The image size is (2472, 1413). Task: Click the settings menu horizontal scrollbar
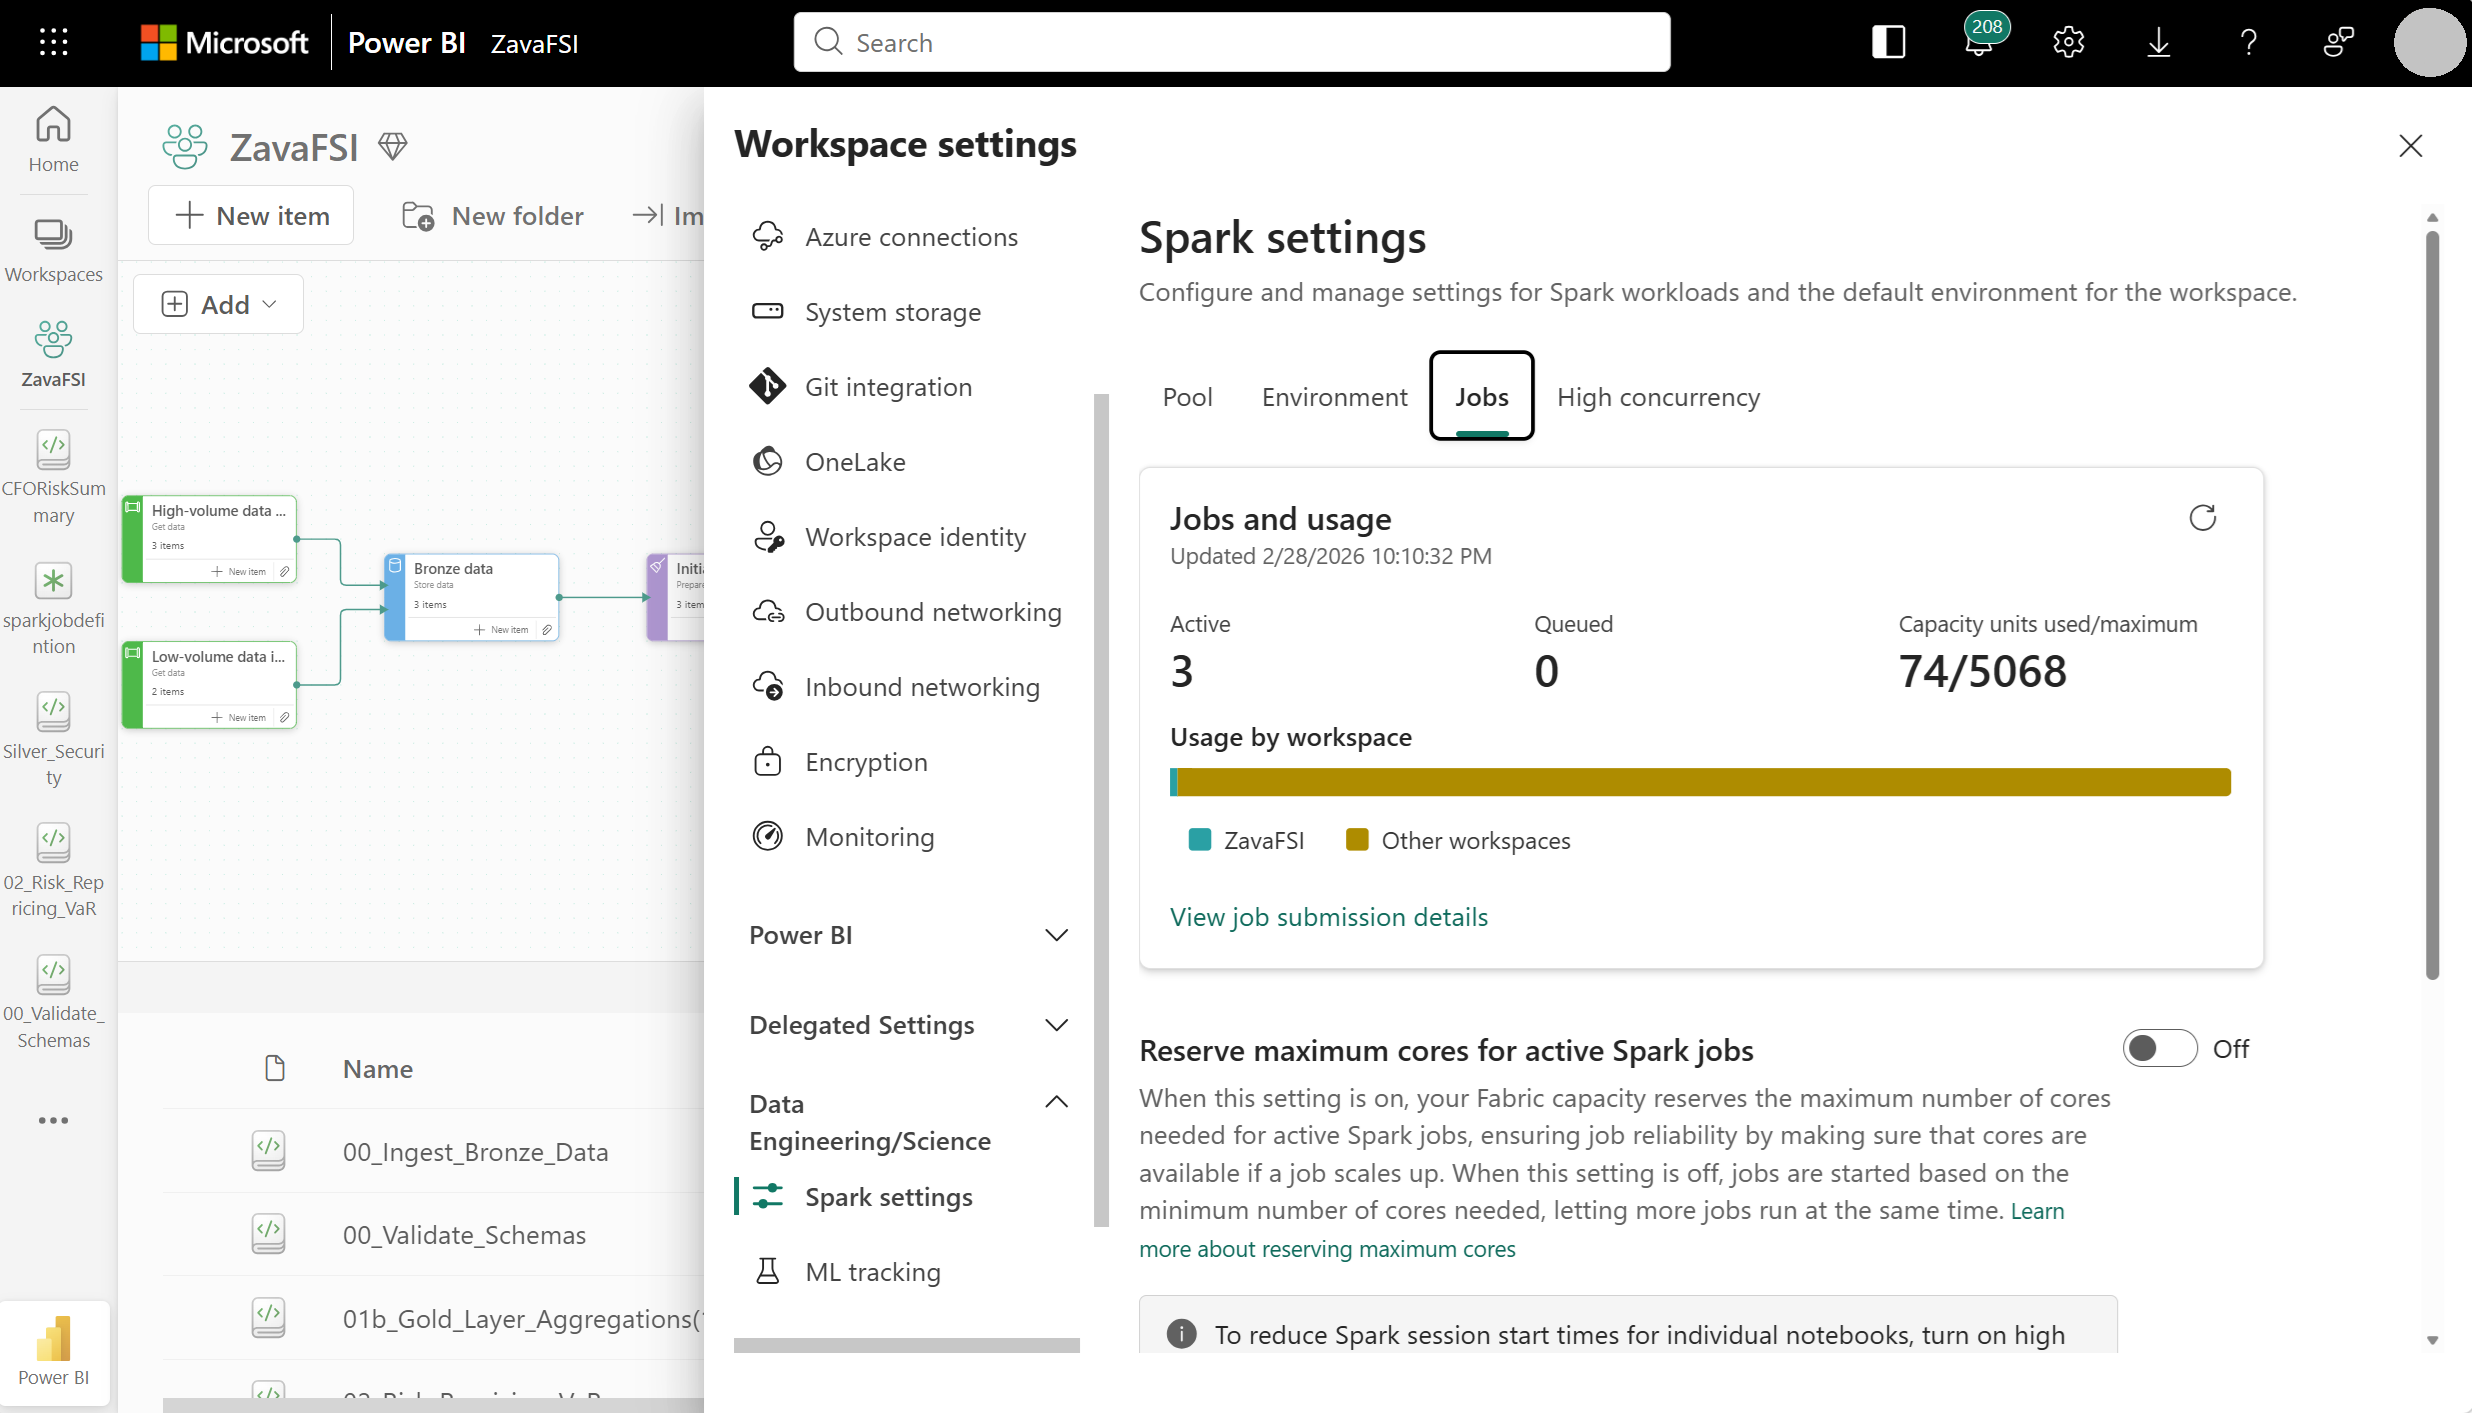(x=906, y=1345)
